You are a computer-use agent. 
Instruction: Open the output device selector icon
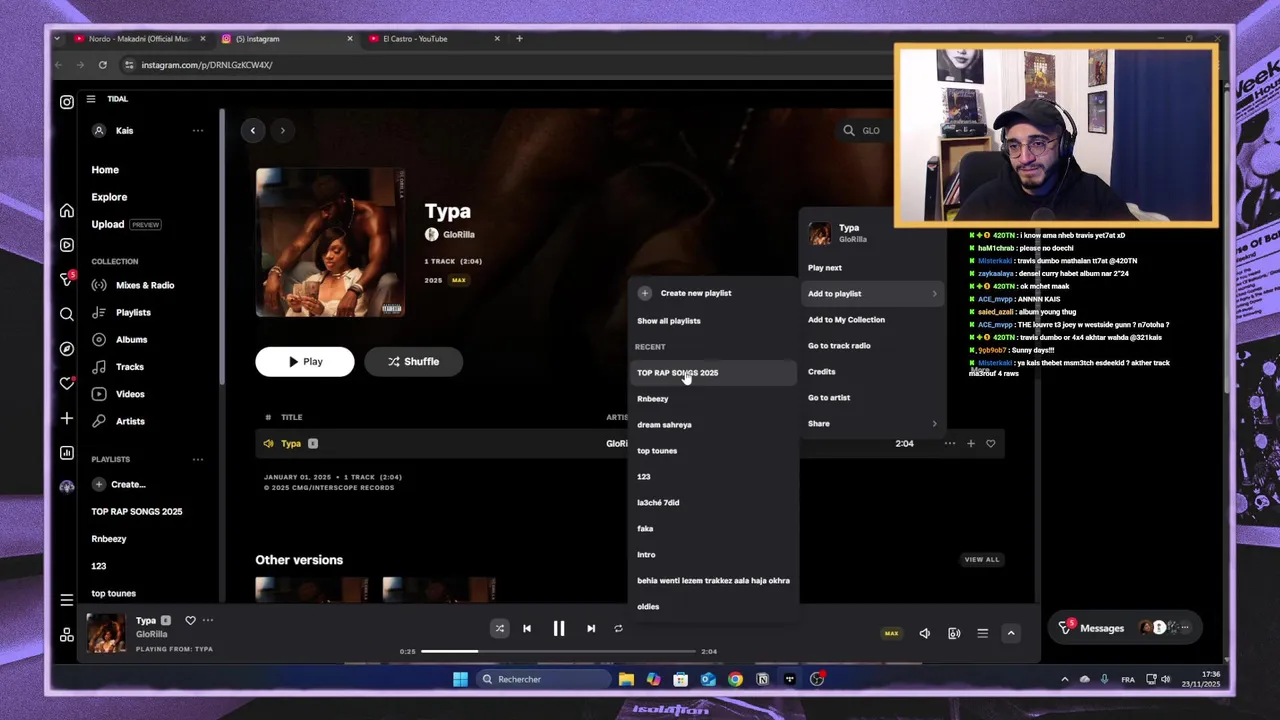[954, 633]
